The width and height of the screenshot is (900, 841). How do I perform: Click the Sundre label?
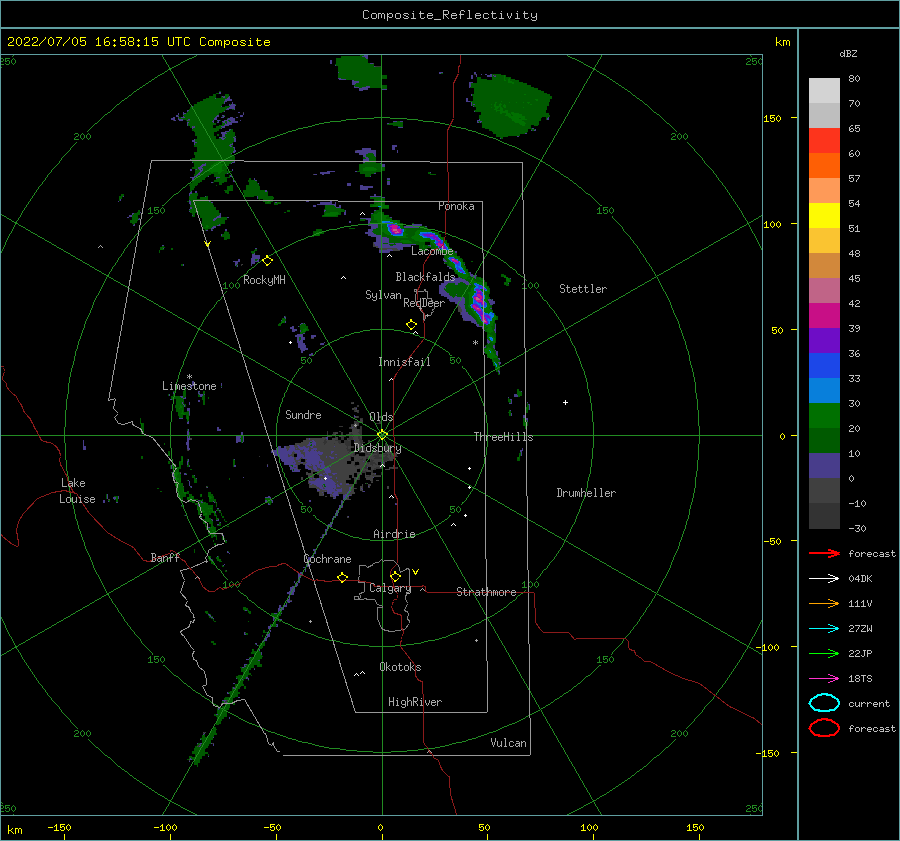[303, 414]
